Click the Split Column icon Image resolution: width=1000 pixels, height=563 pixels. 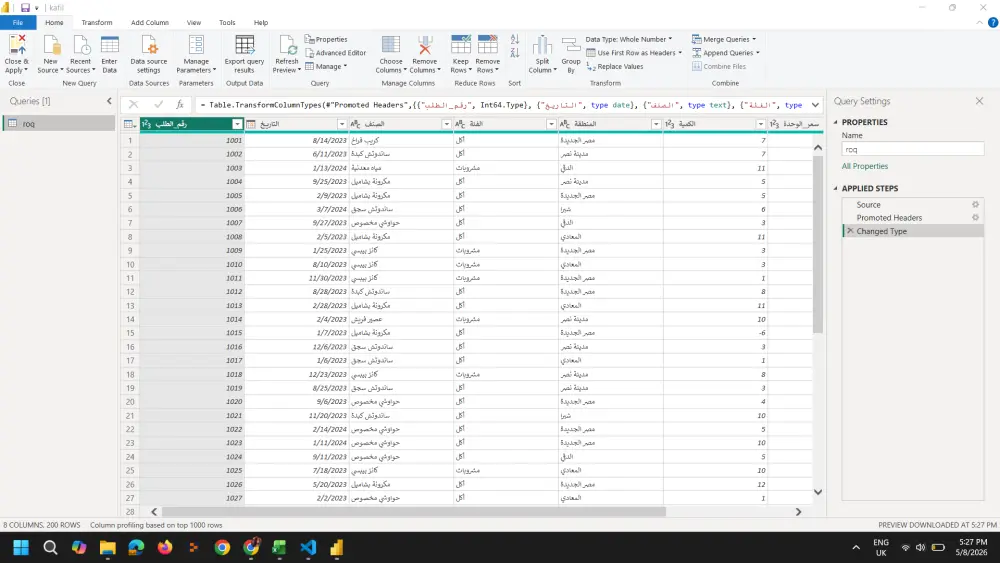point(542,46)
